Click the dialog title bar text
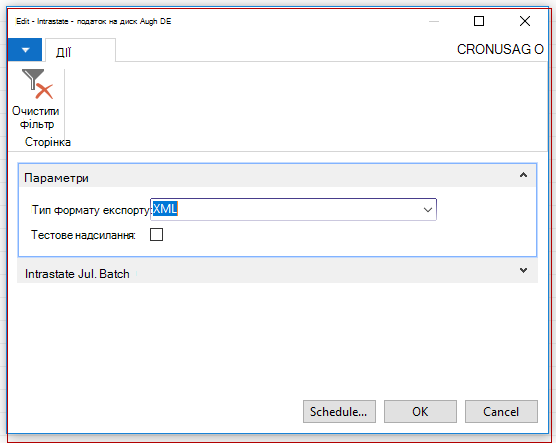The width and height of the screenshot is (556, 443). click(x=94, y=21)
